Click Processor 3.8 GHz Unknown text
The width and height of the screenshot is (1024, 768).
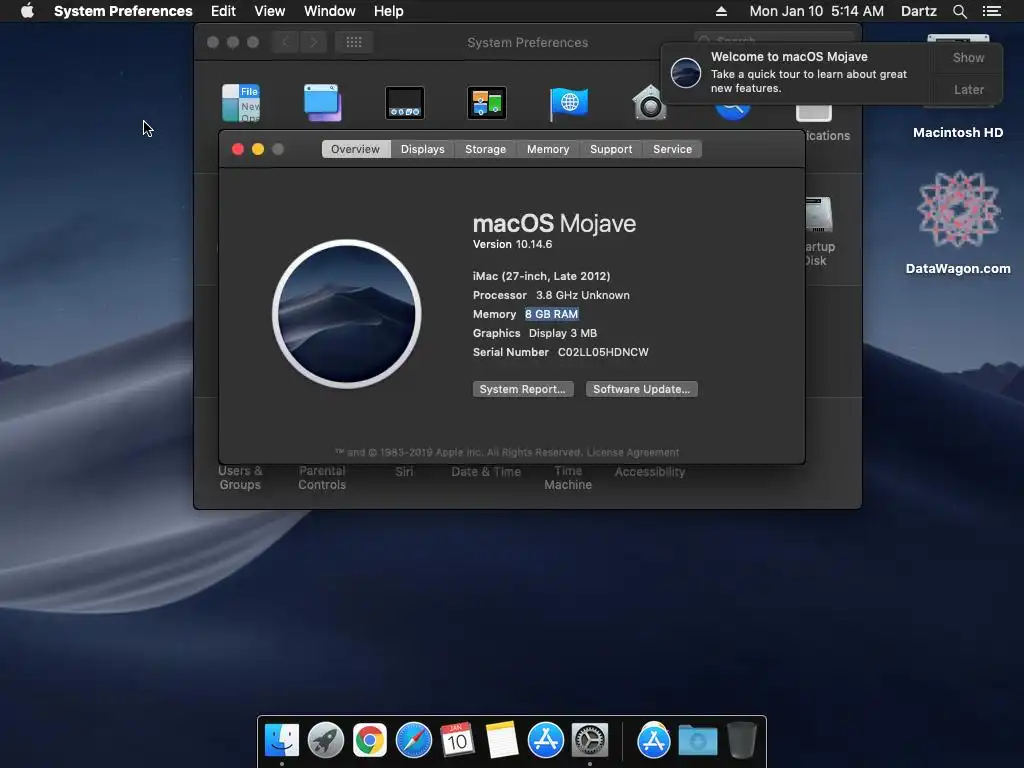coord(551,295)
